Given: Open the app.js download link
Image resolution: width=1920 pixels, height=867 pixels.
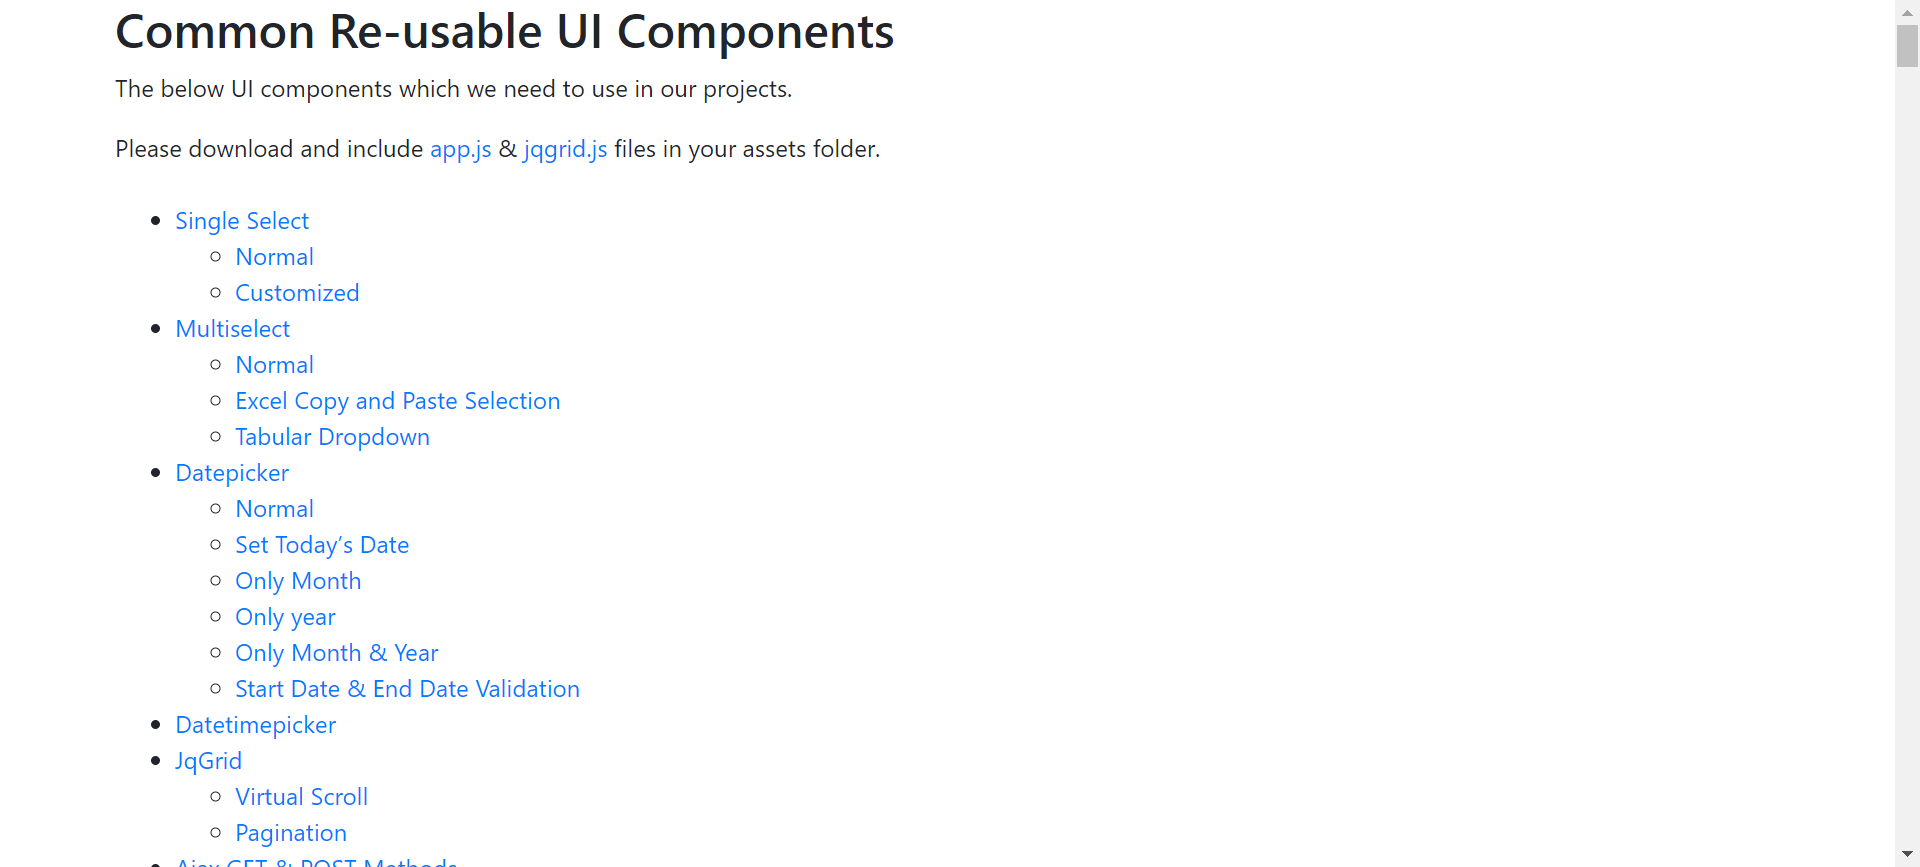Looking at the screenshot, I should pos(460,149).
